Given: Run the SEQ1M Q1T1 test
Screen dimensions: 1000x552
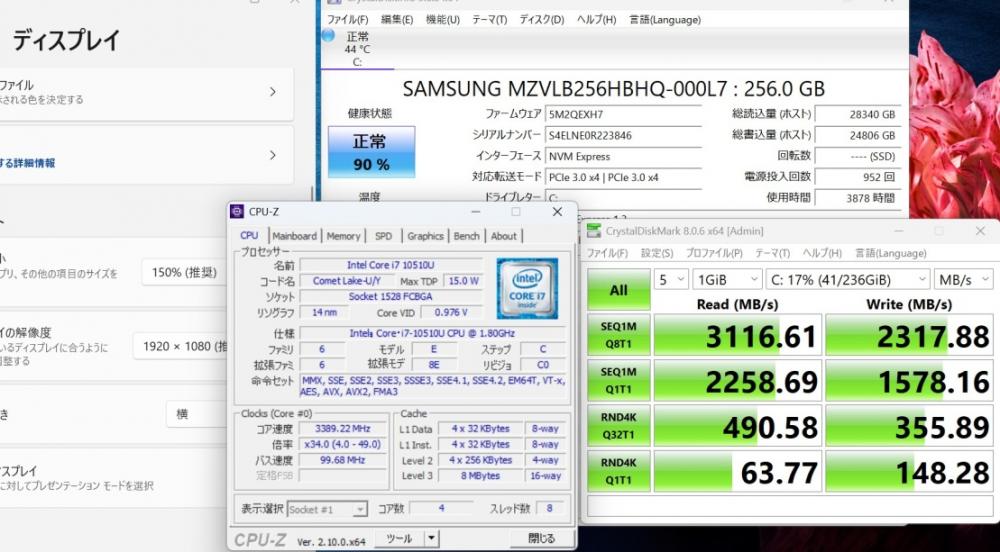Looking at the screenshot, I should point(619,381).
